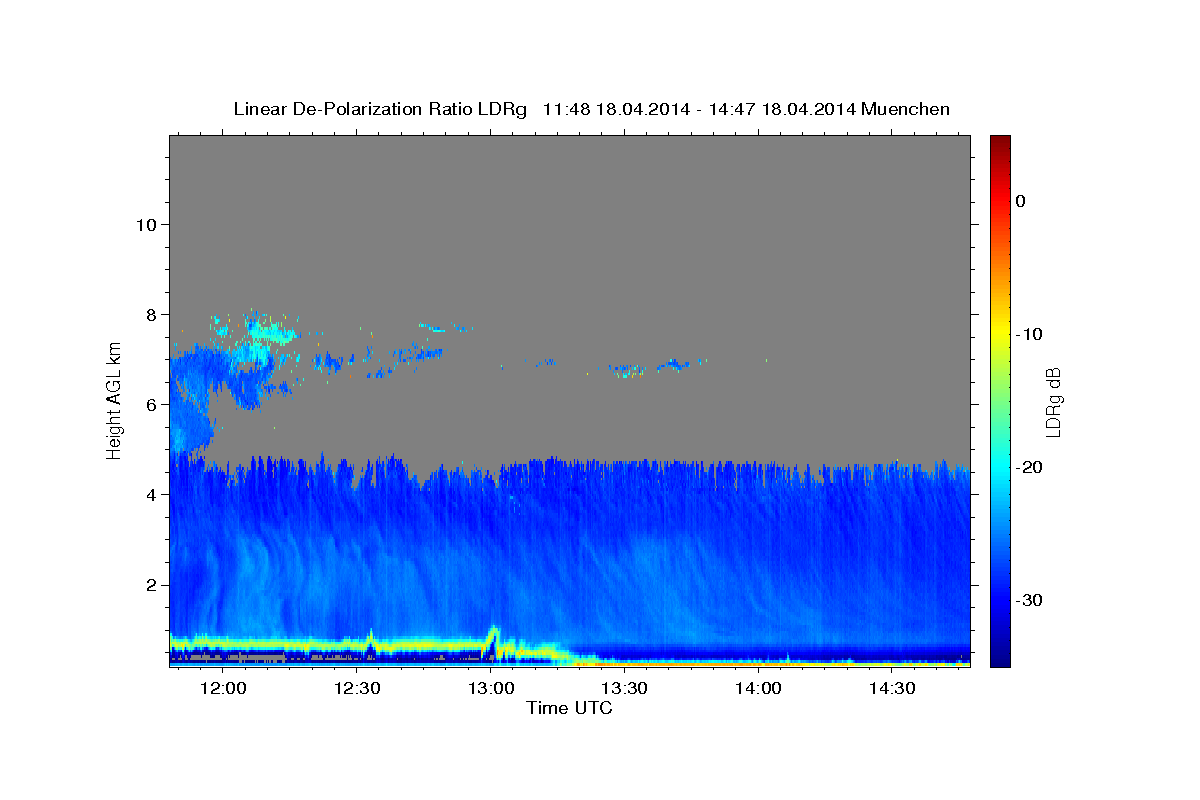Click the plot title "Linear De-Polarization Ratio LDRg"
The height and width of the screenshot is (800, 1200).
[x=380, y=109]
